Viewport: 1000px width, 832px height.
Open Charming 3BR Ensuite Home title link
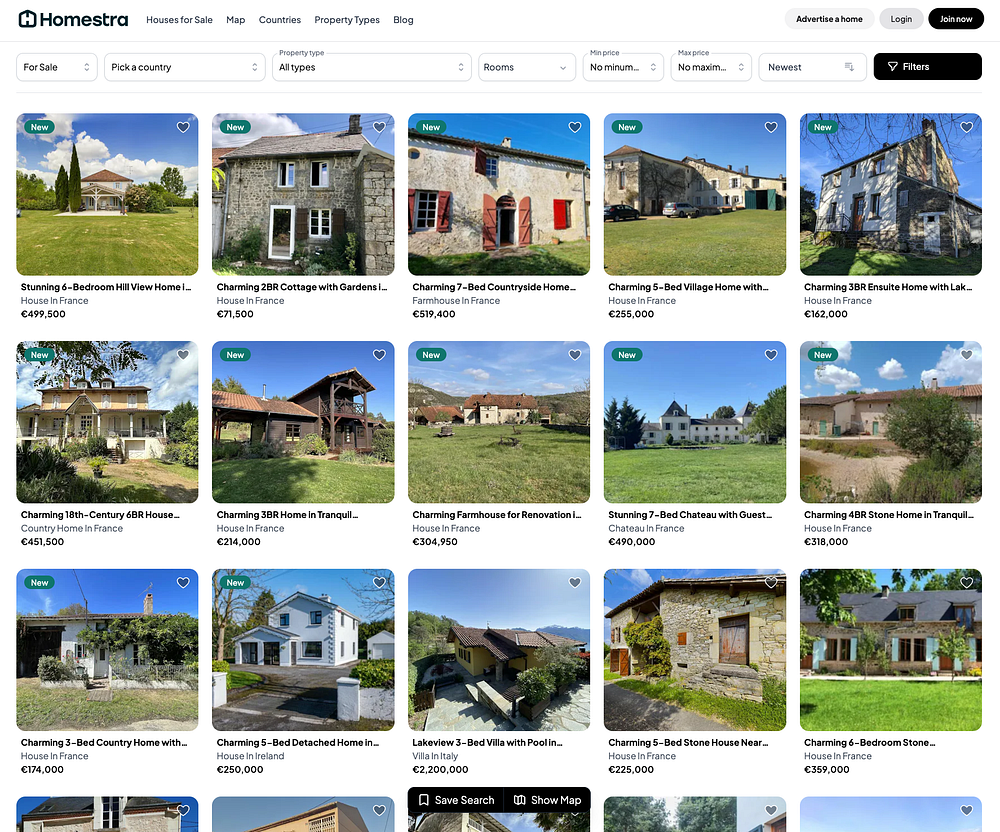(x=888, y=287)
